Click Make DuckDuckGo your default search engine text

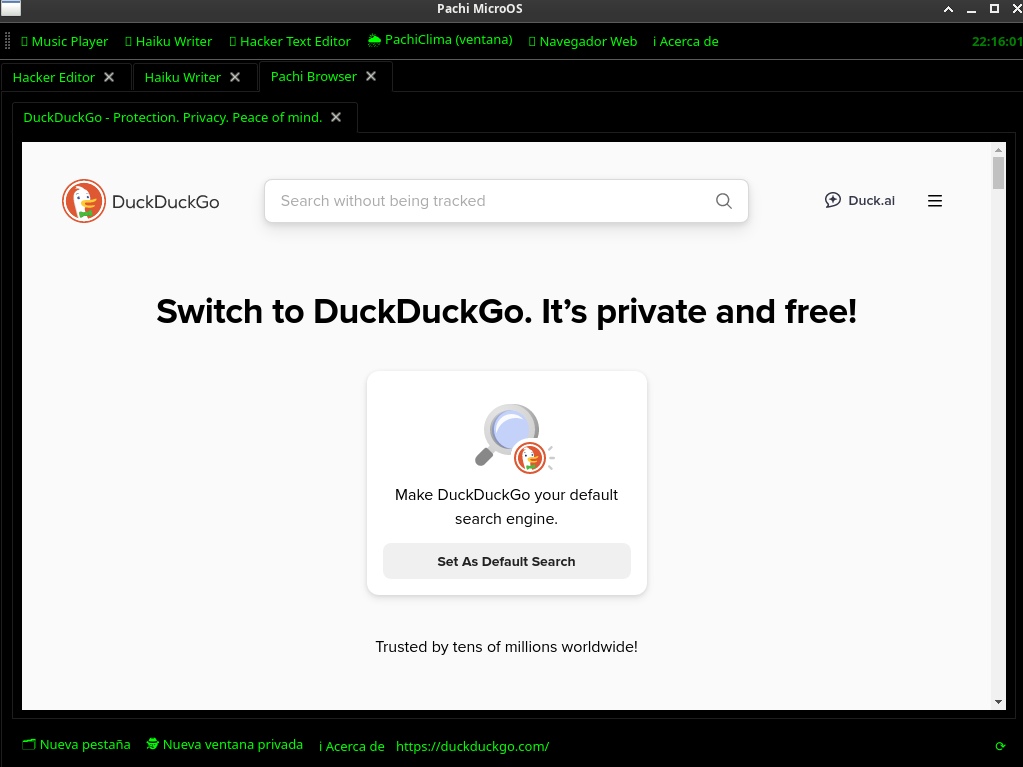(x=506, y=507)
